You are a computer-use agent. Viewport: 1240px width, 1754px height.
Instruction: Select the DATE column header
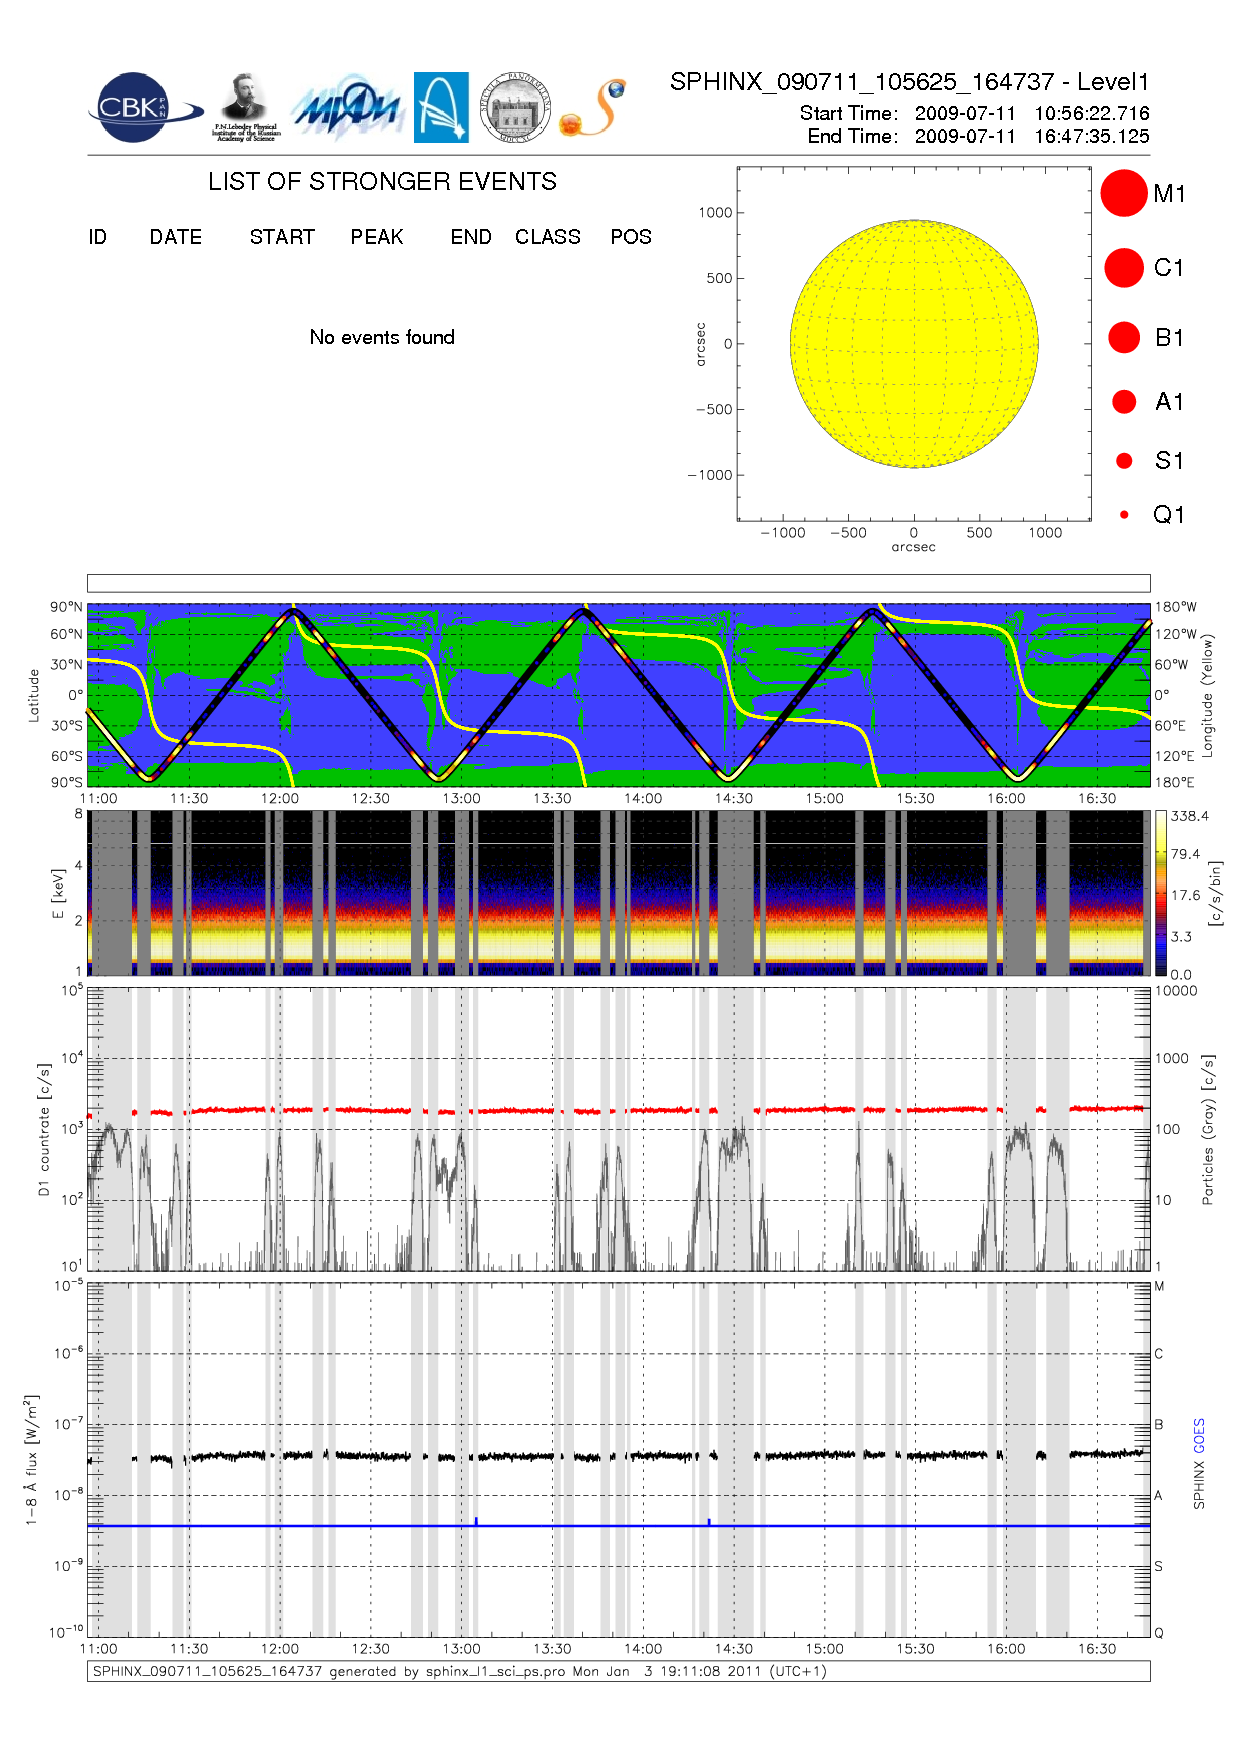(176, 237)
